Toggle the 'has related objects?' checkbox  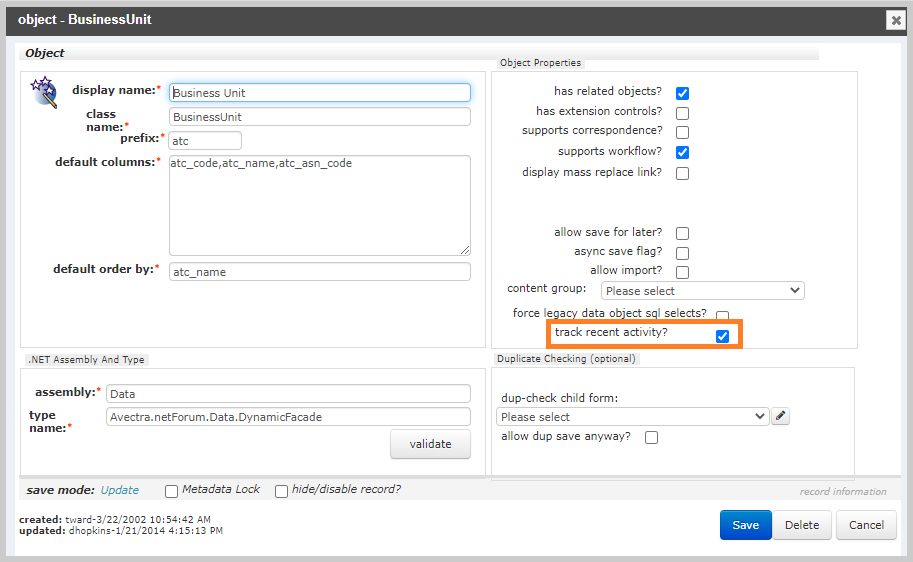(x=682, y=93)
